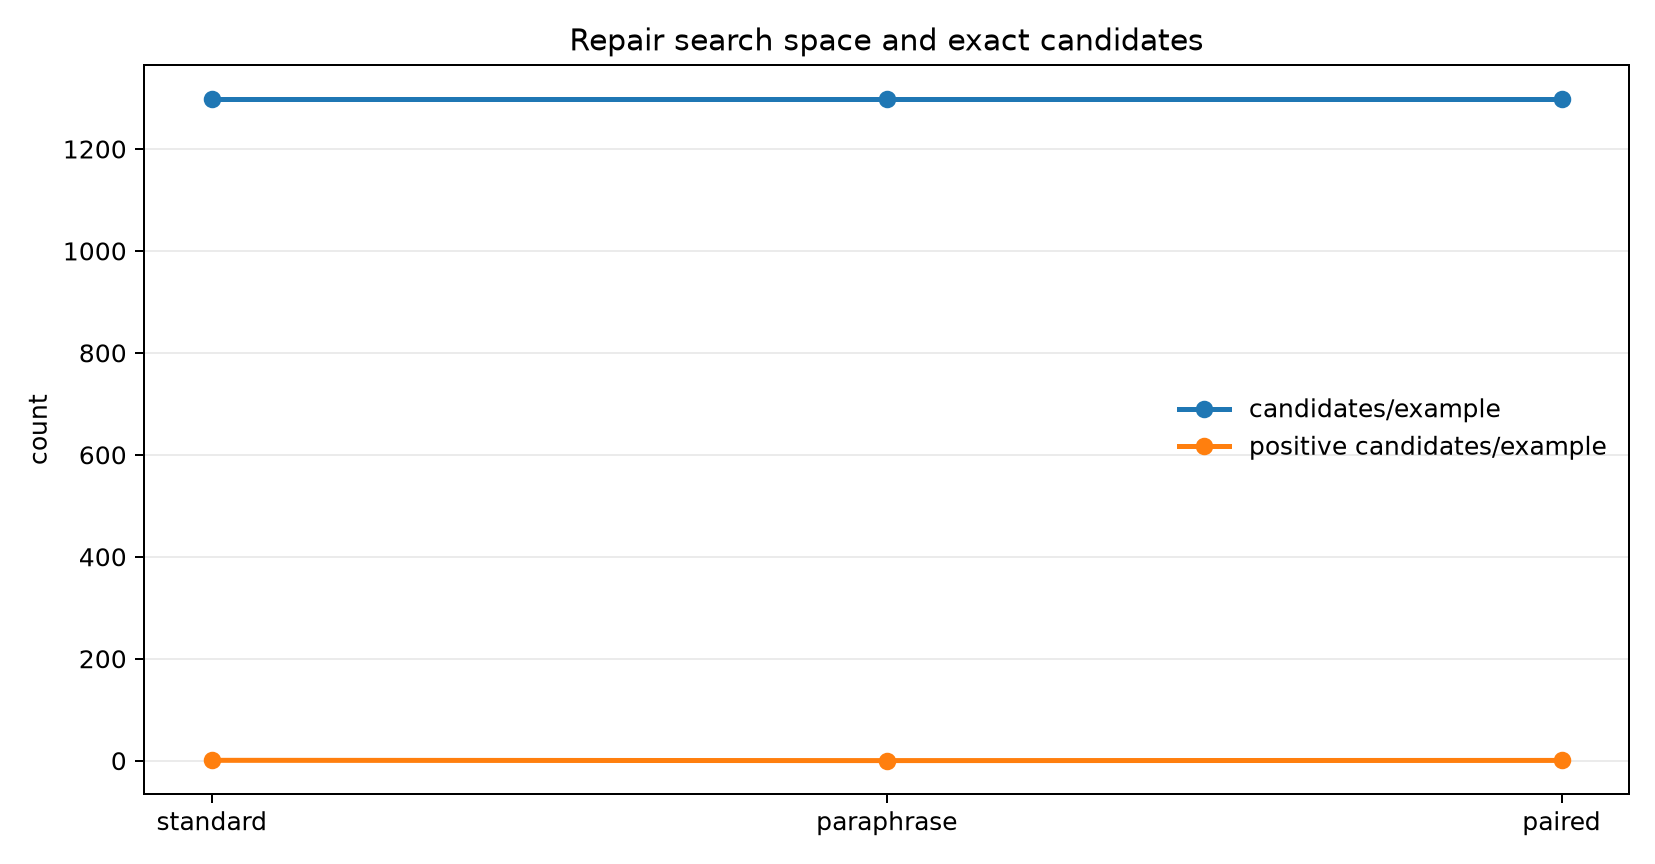The width and height of the screenshot is (1655, 864).
Task: Click the blue data point at standard
Action: point(212,99)
